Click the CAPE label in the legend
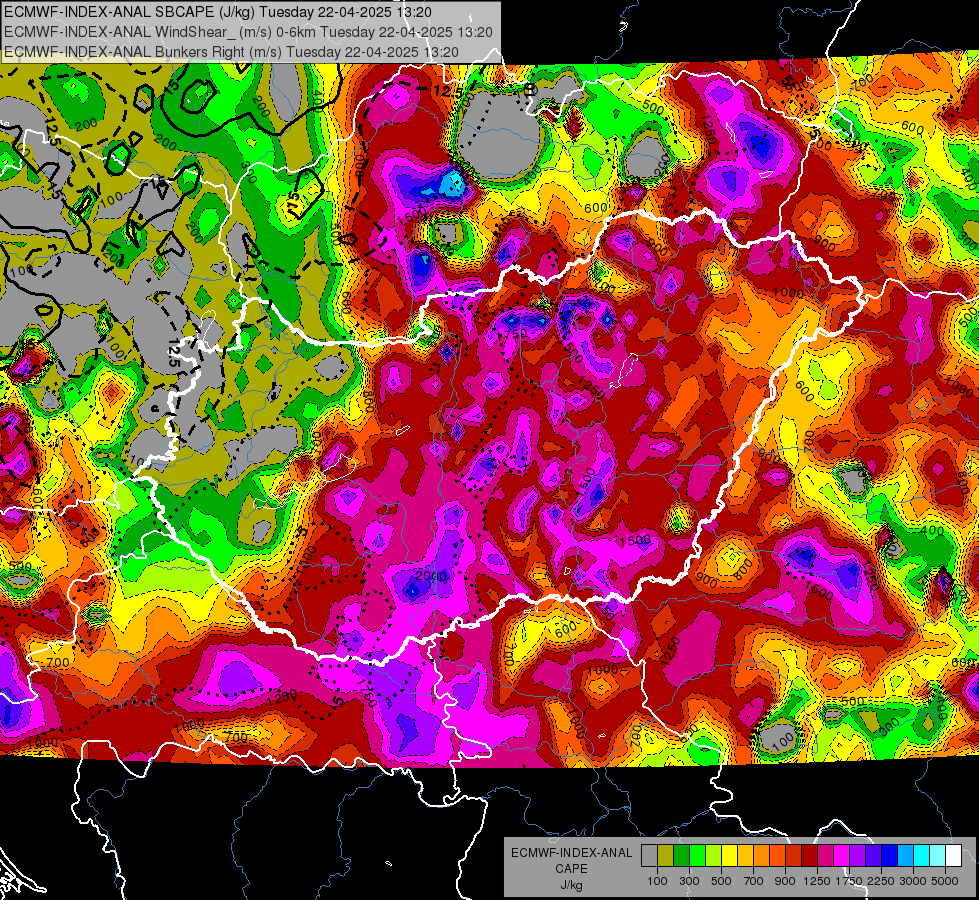The height and width of the screenshot is (900, 979). (571, 869)
